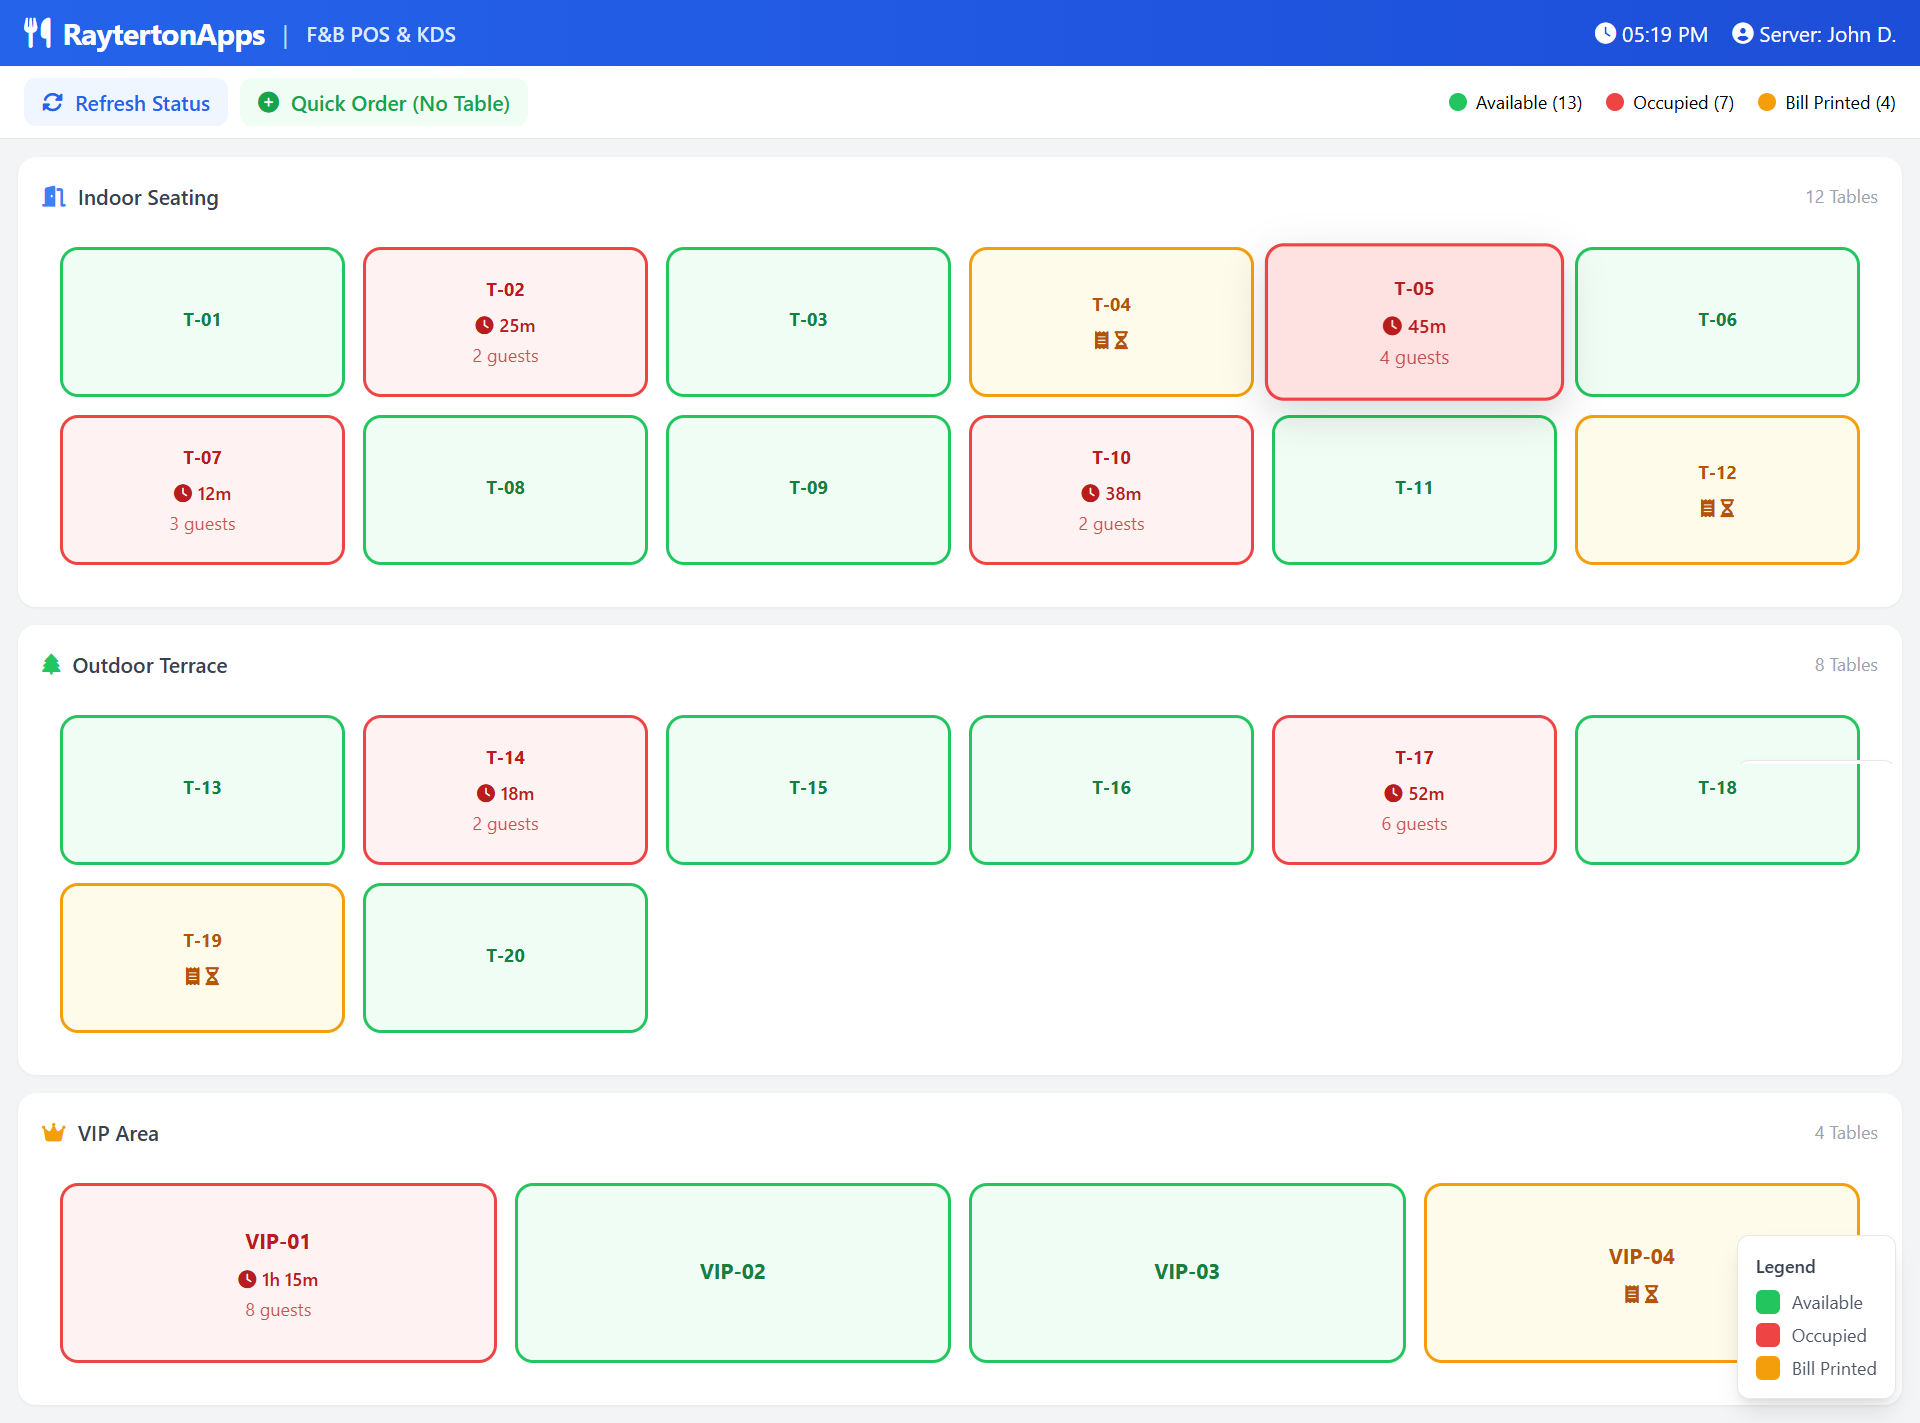
Task: Click the fork and knife RaytertonApps logo icon
Action: 37,33
